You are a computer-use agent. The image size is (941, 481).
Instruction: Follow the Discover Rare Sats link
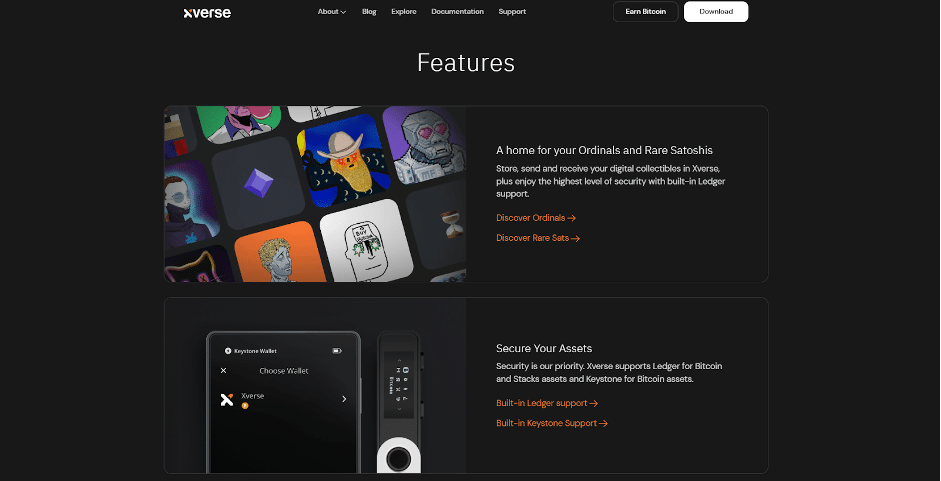538,238
